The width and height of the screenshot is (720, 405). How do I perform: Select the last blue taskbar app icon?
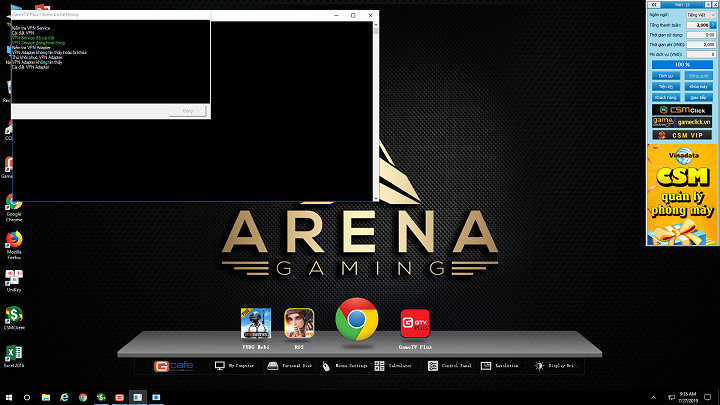156,398
